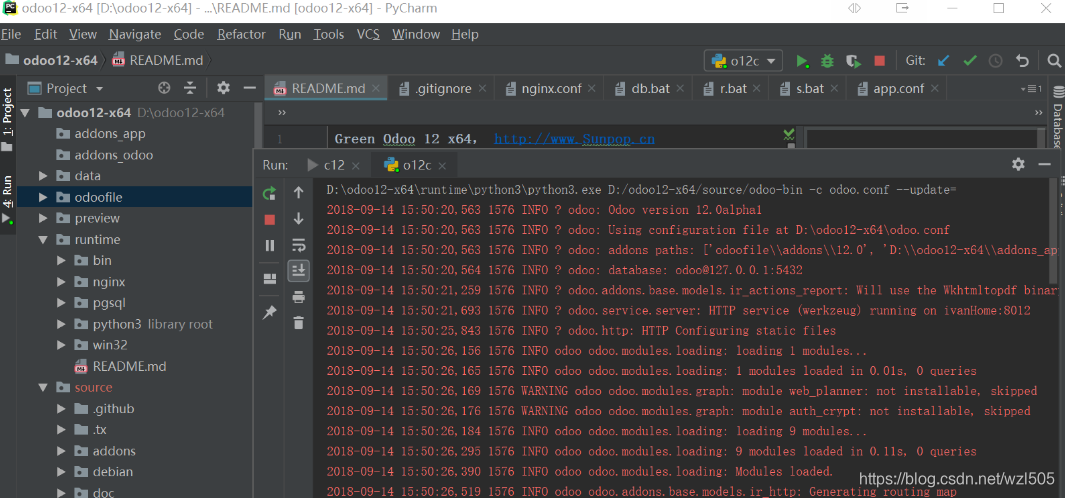This screenshot has width=1065, height=498.
Task: Collapse the runtime folder
Action: 43,240
